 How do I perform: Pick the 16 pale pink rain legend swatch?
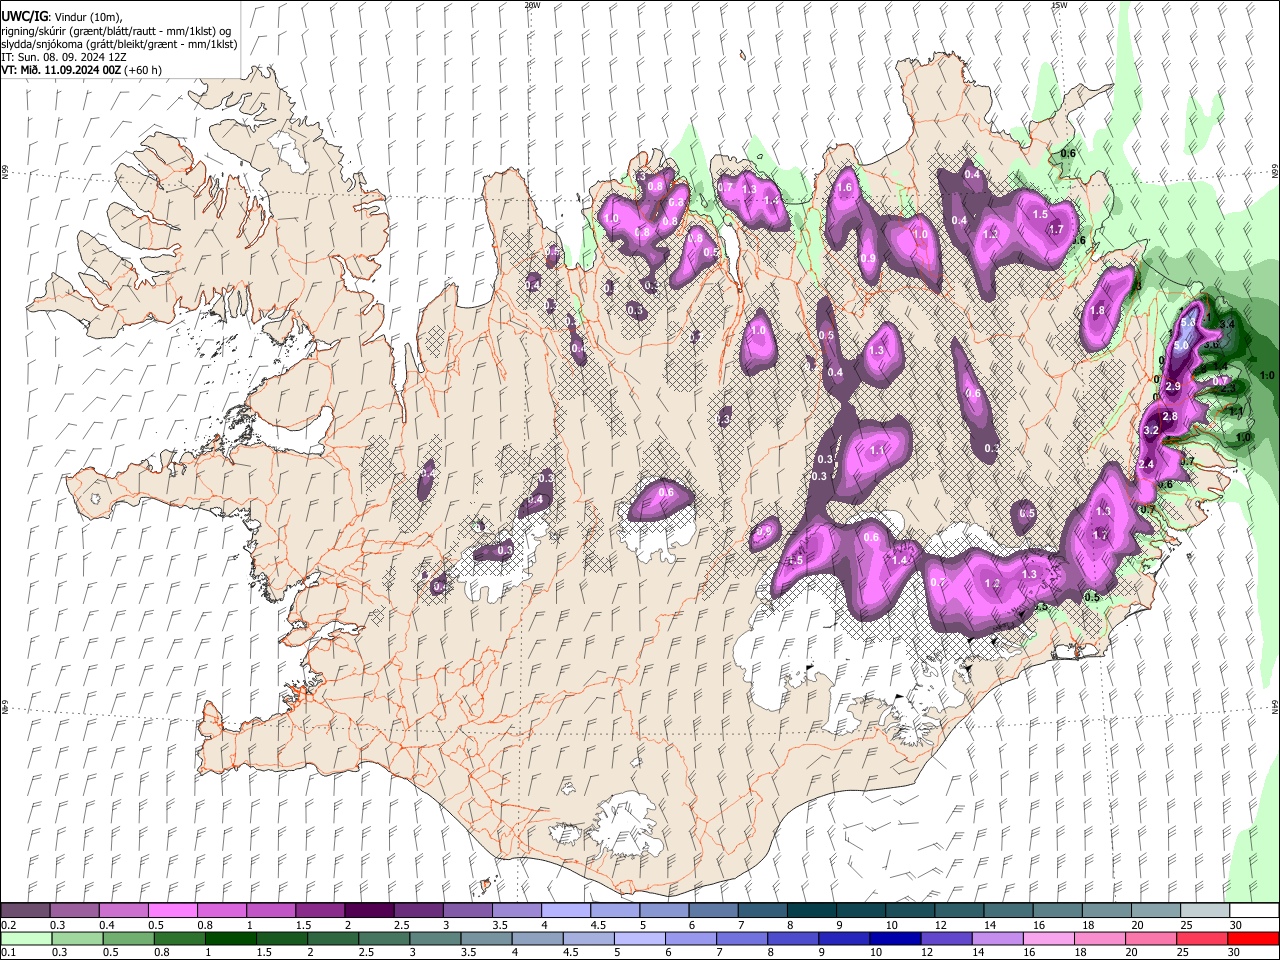tap(1047, 938)
